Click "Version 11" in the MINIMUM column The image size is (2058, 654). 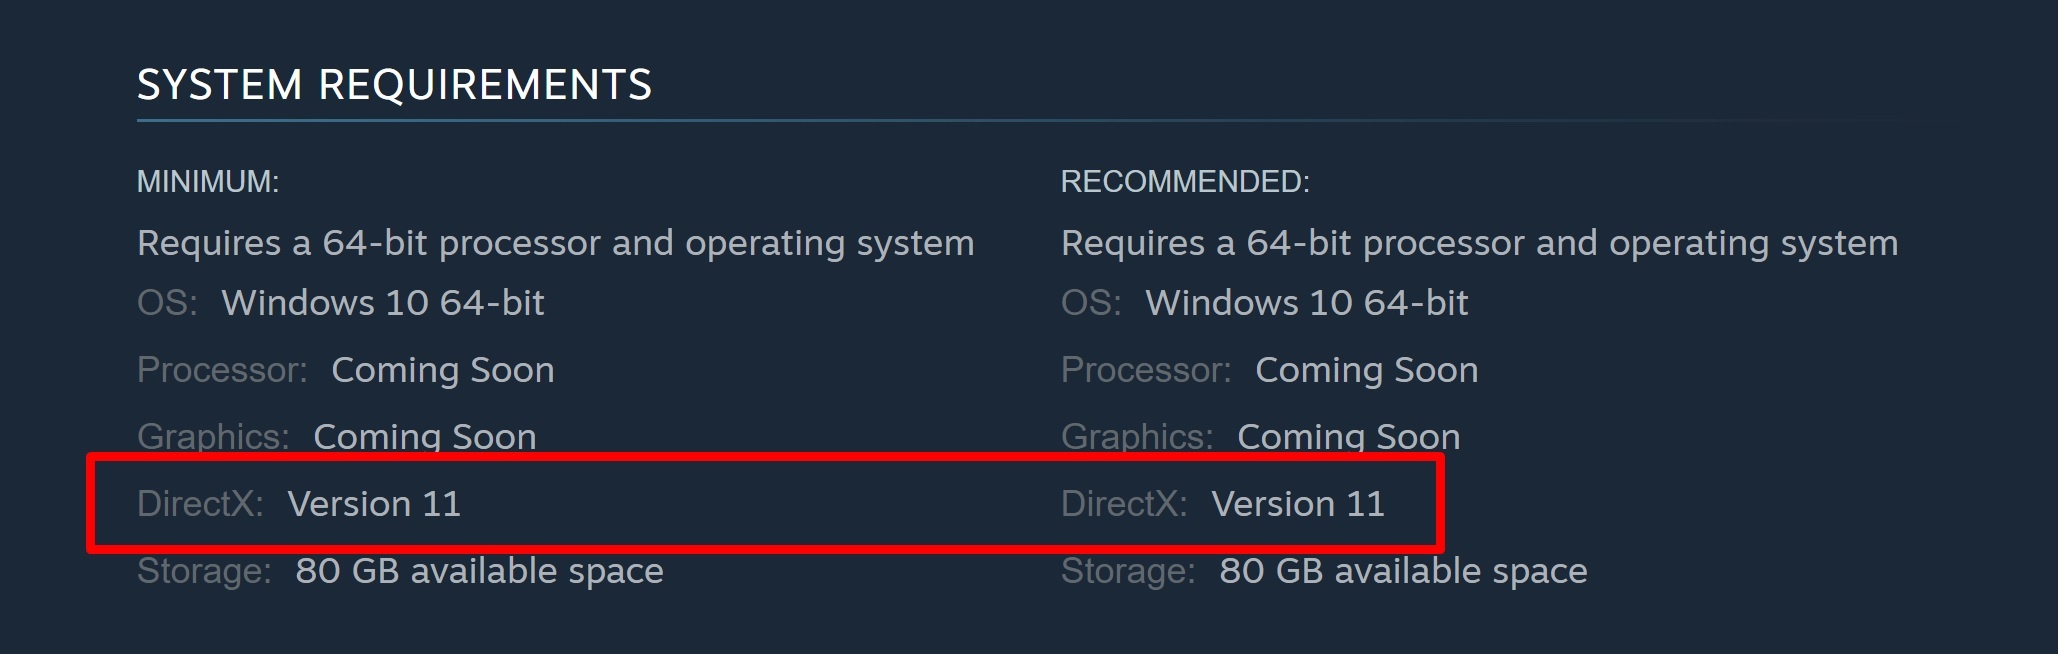(x=374, y=504)
